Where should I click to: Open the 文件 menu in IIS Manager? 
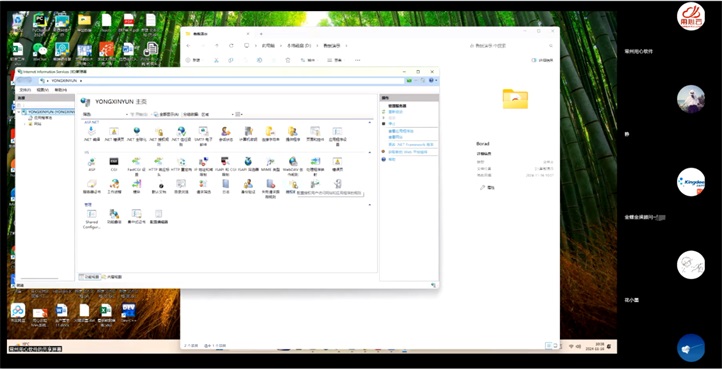tap(25, 90)
